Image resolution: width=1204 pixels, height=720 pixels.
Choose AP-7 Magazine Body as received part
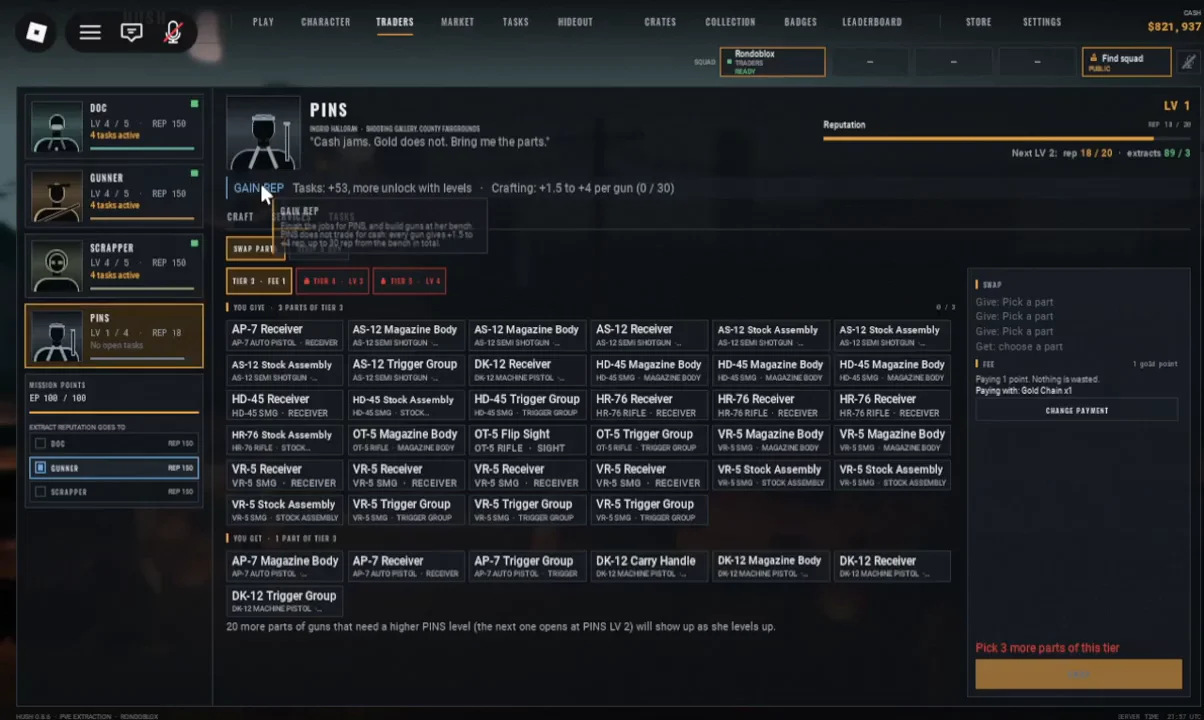pyautogui.click(x=285, y=566)
